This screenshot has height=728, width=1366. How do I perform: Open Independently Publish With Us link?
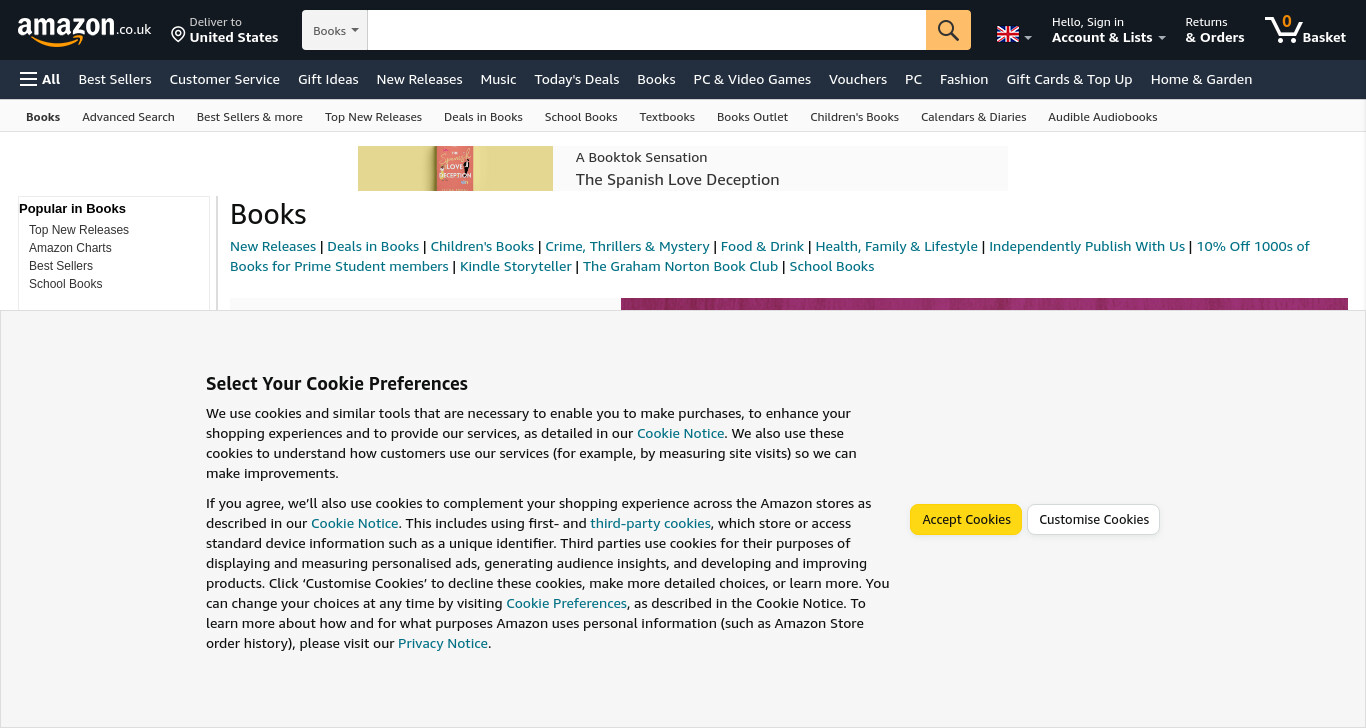click(x=1087, y=246)
